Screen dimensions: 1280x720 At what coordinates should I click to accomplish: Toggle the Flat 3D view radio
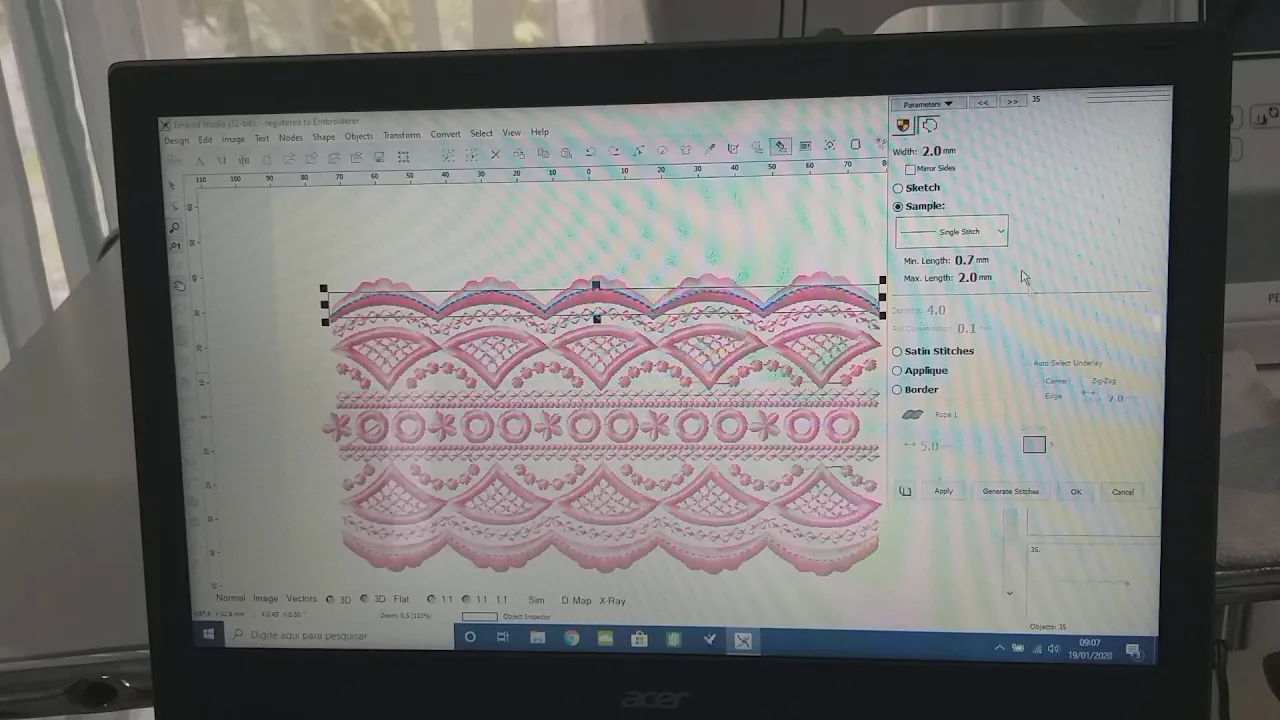(x=365, y=600)
